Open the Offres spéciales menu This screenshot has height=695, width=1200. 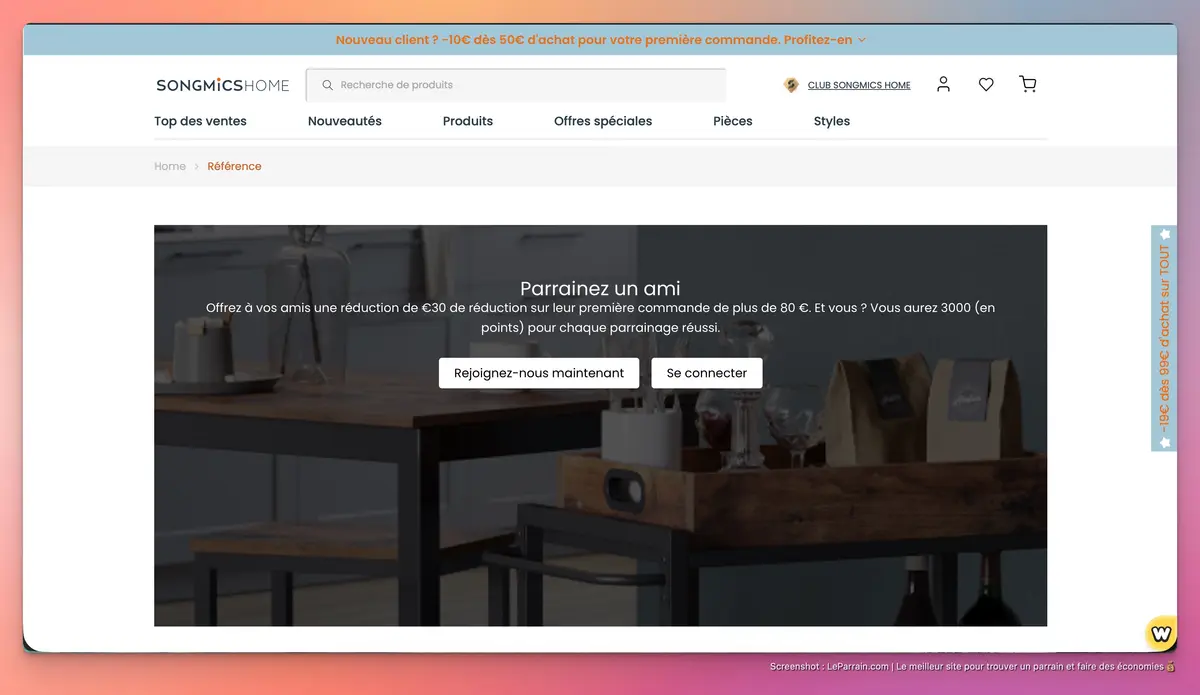click(603, 121)
